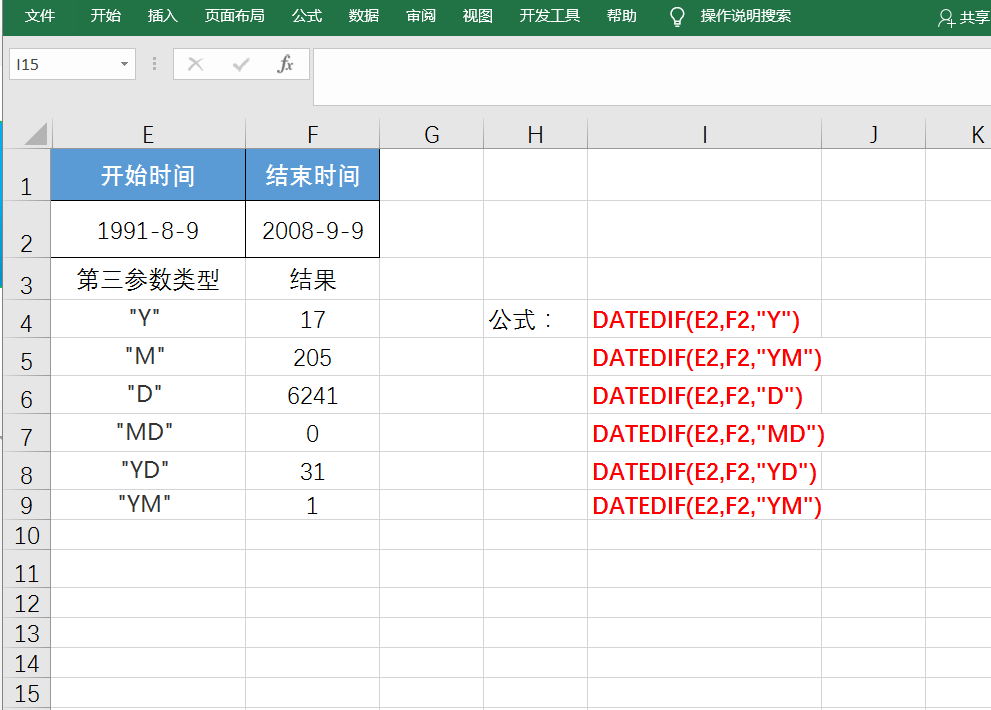Select row 15 header
This screenshot has height=710, width=991.
[26, 693]
